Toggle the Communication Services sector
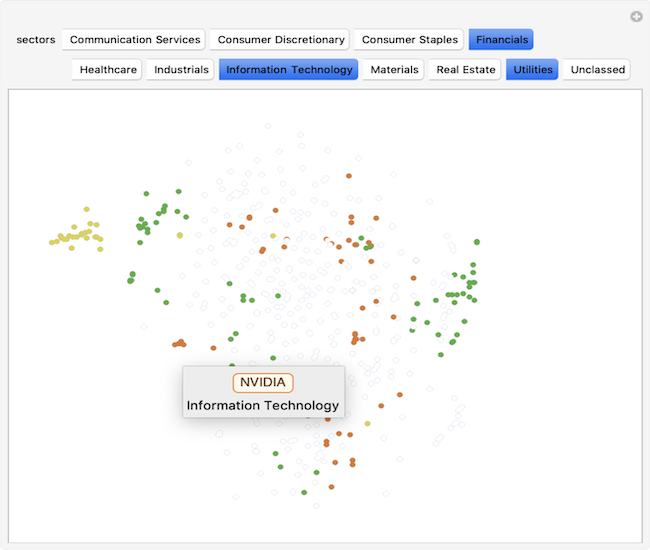The width and height of the screenshot is (650, 550). 135,40
